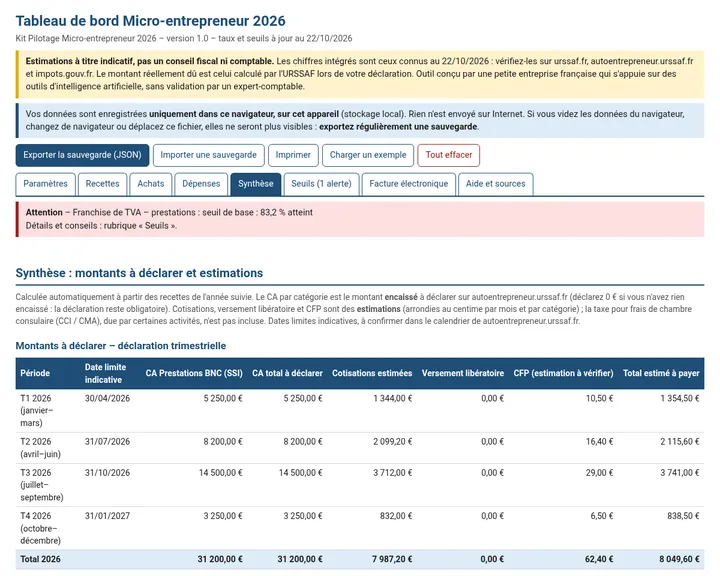Click cotisations value 1 344,00 €

393,398
